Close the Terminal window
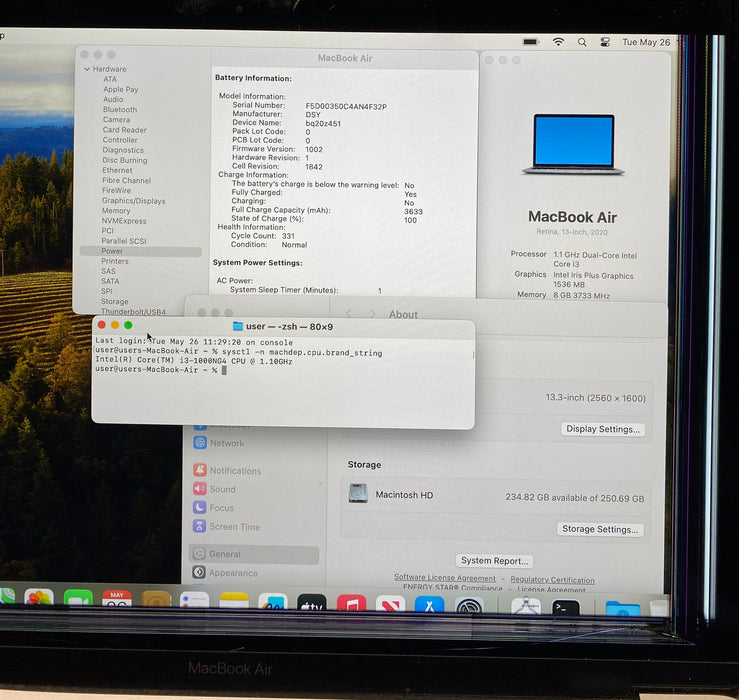 (101, 325)
